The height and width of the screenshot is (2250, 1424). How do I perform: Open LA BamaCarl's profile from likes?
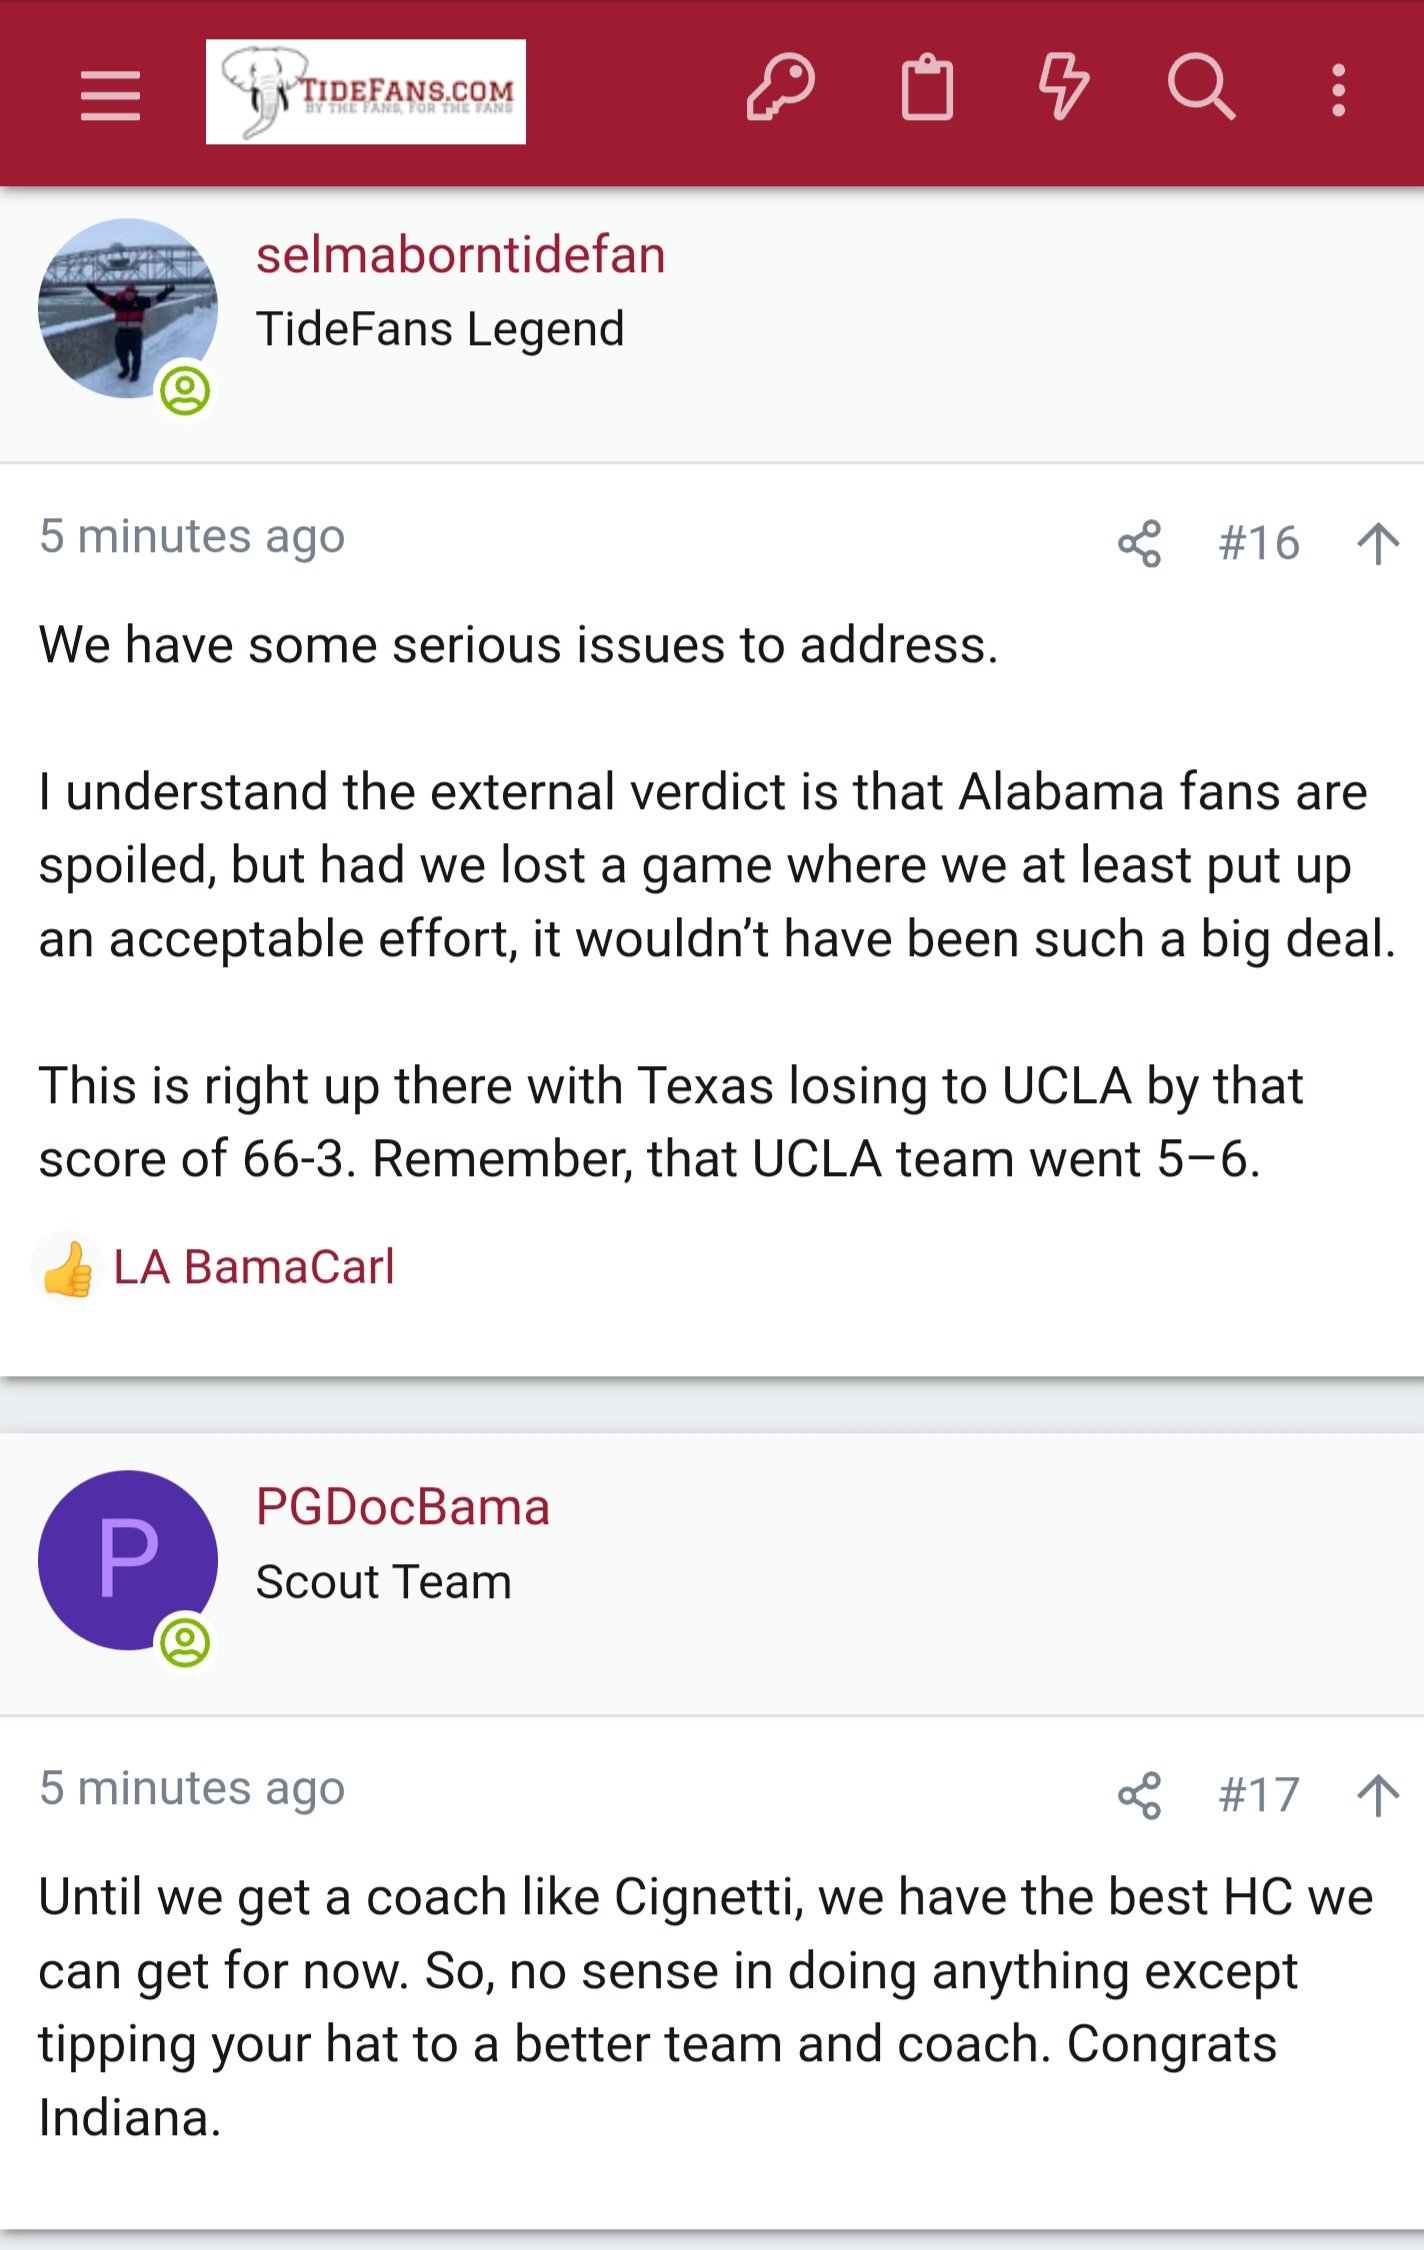pyautogui.click(x=254, y=1267)
